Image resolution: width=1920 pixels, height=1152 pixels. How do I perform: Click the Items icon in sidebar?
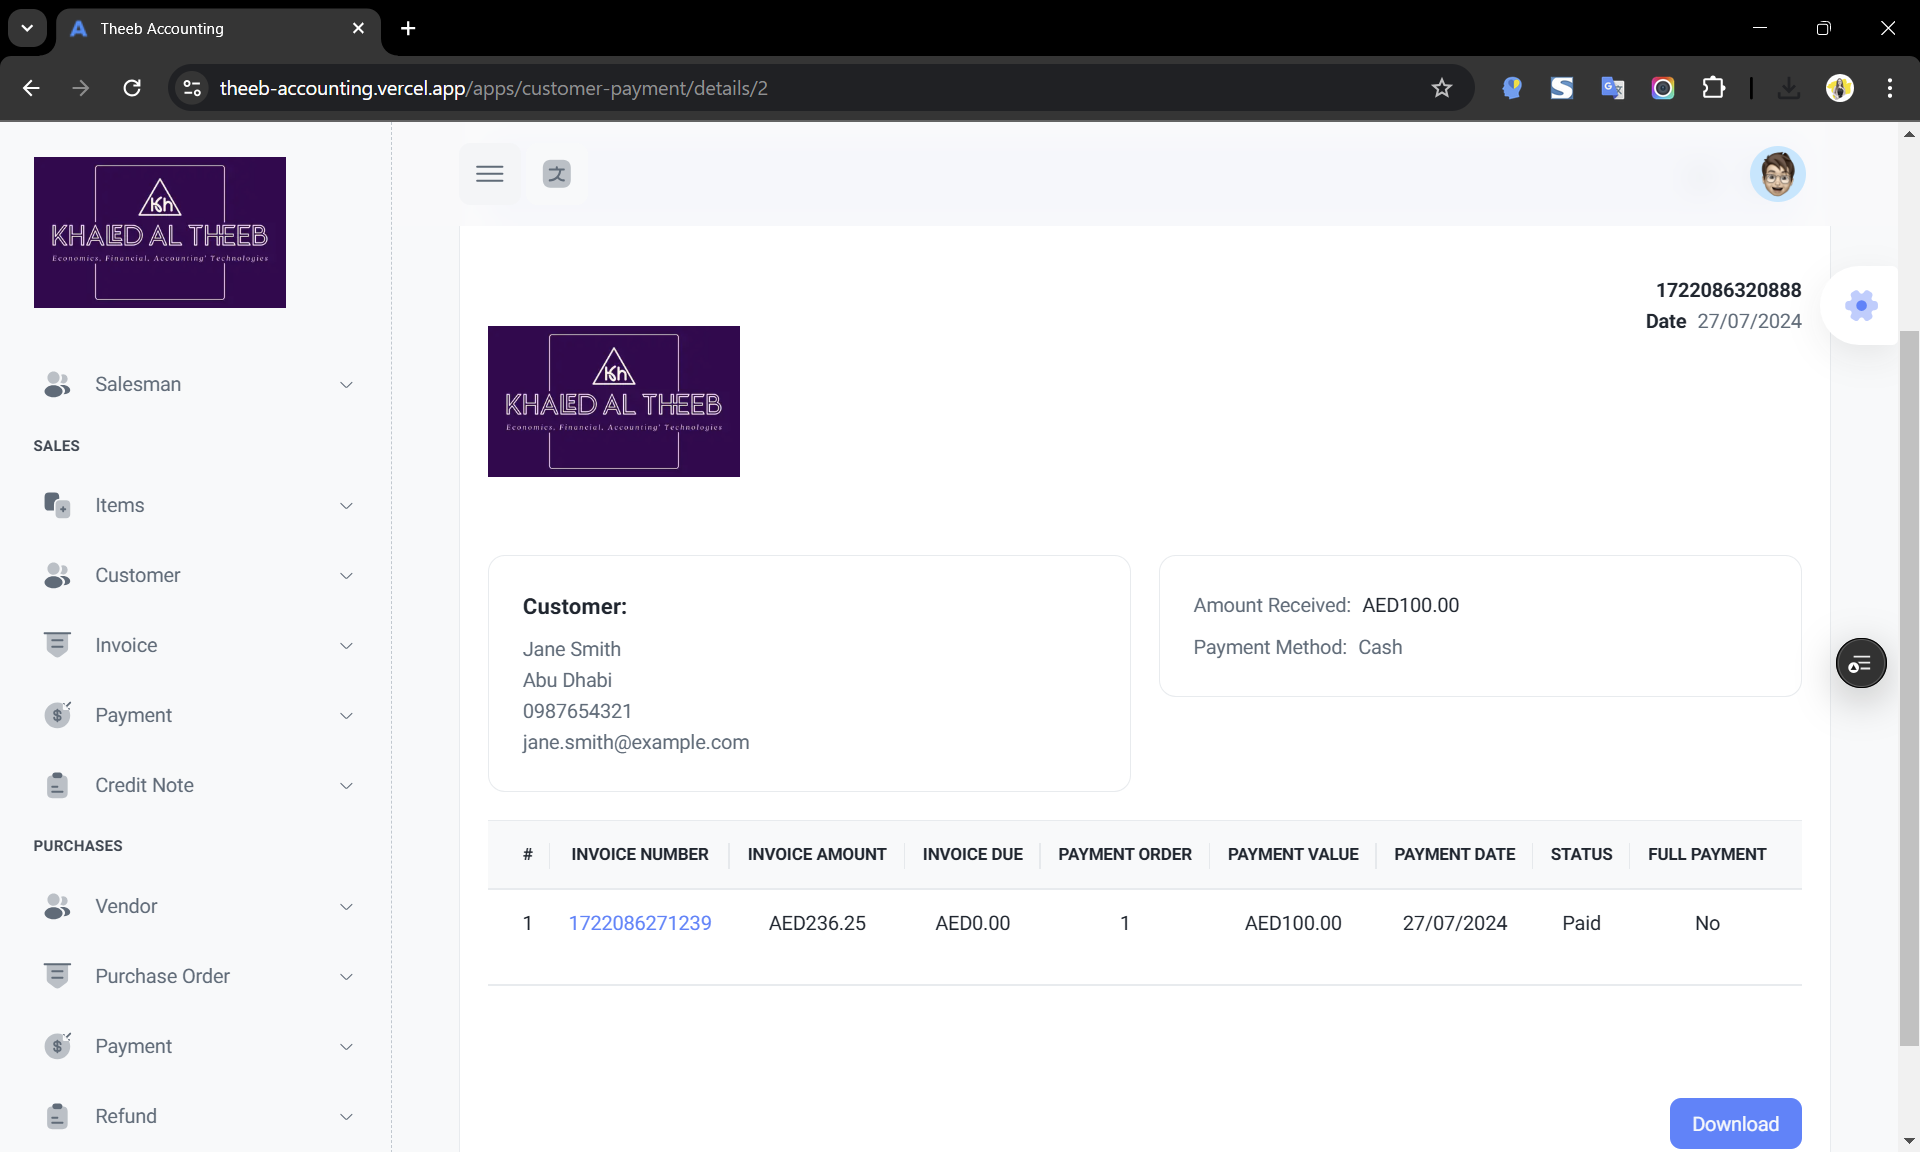click(x=57, y=505)
